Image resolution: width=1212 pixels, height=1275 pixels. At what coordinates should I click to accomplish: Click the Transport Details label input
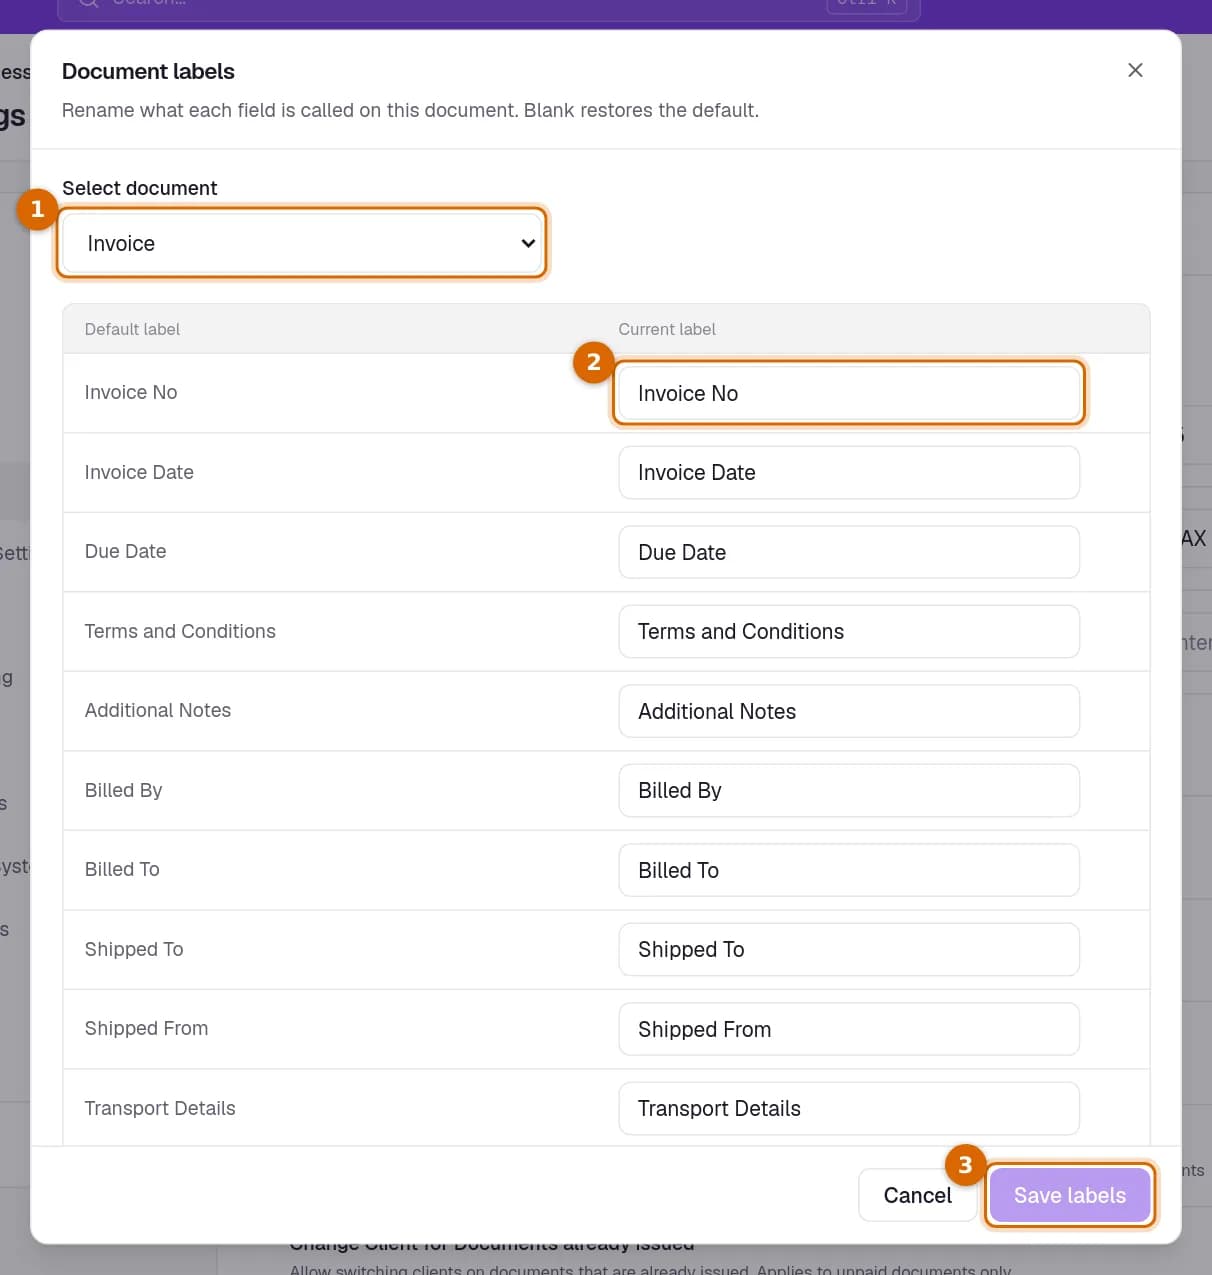tap(849, 1108)
